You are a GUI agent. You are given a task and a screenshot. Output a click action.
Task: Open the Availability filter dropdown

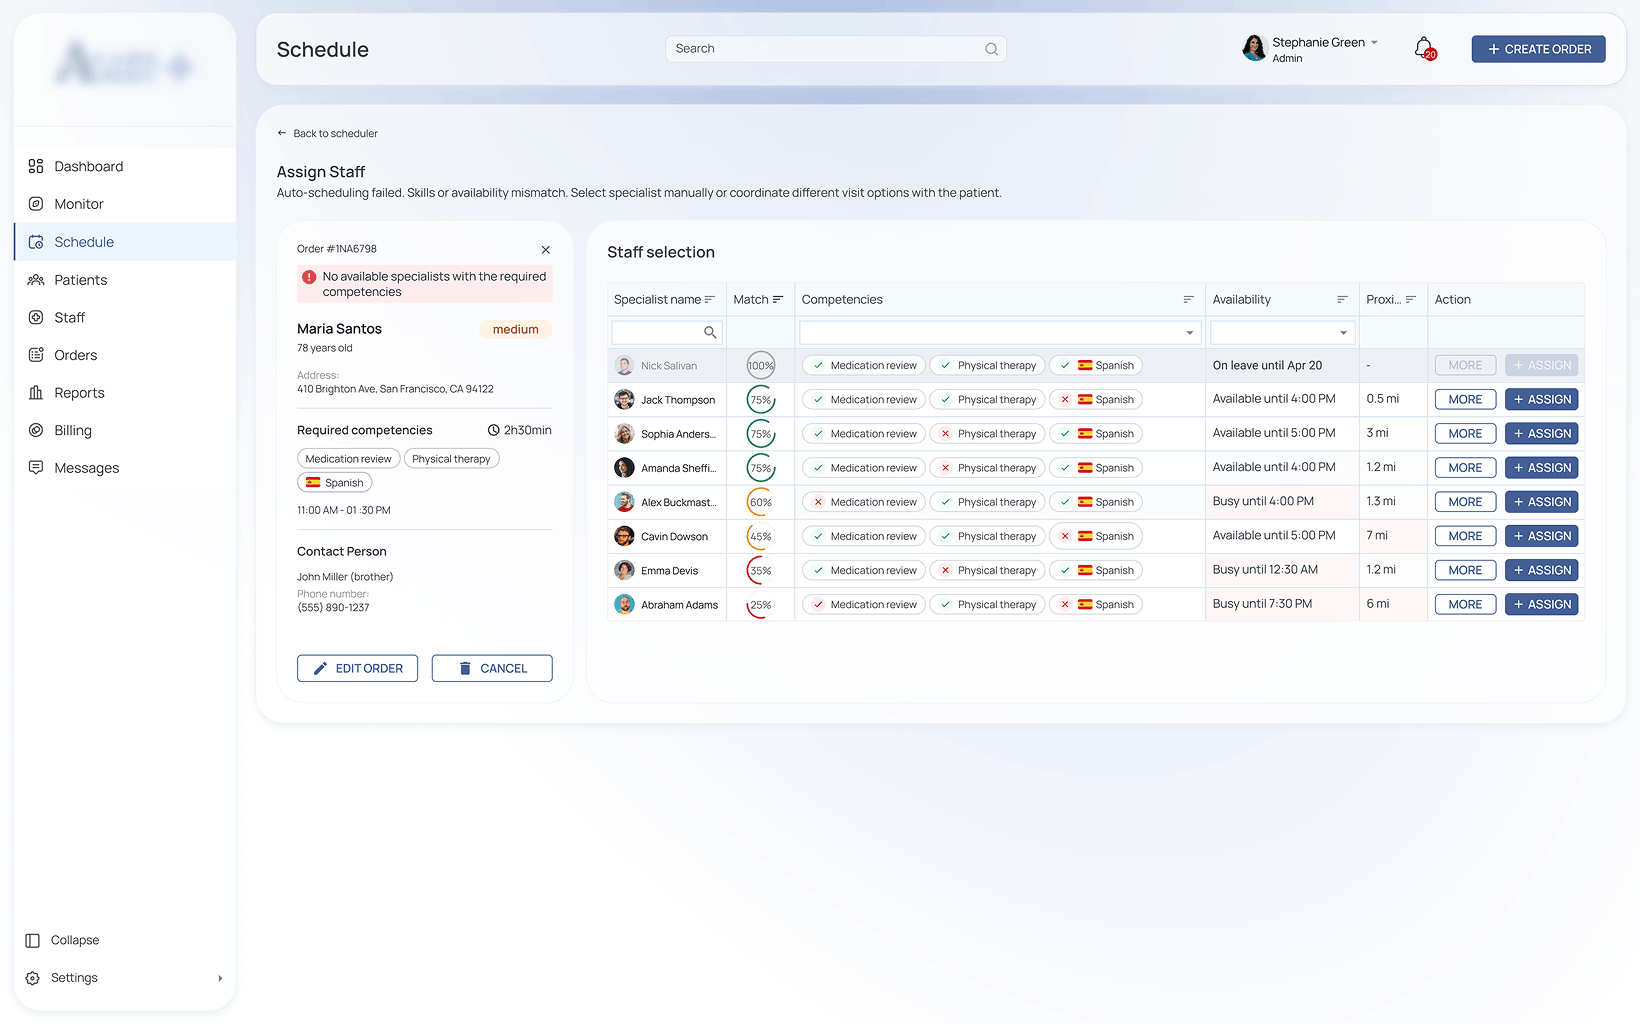[1343, 333]
